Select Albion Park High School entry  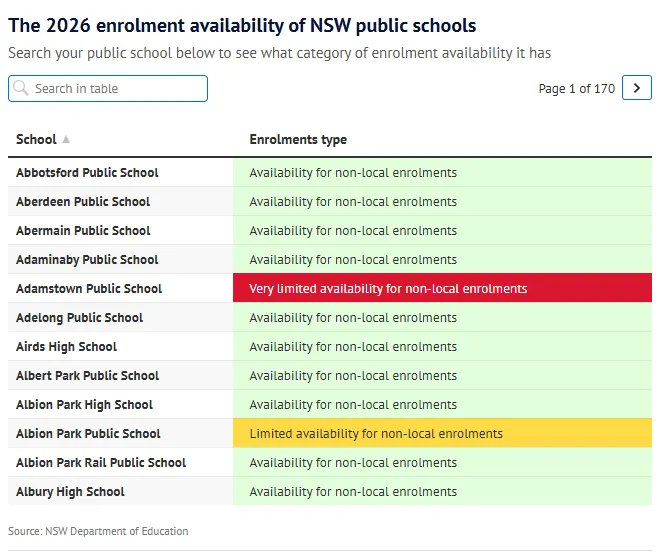pyautogui.click(x=84, y=405)
